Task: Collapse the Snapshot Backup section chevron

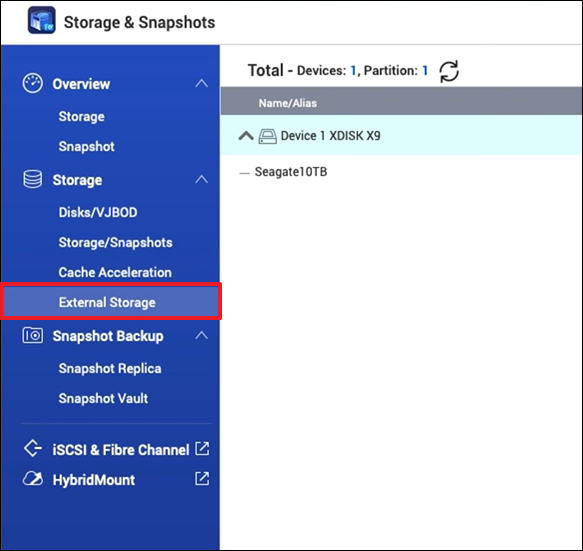Action: (x=202, y=335)
